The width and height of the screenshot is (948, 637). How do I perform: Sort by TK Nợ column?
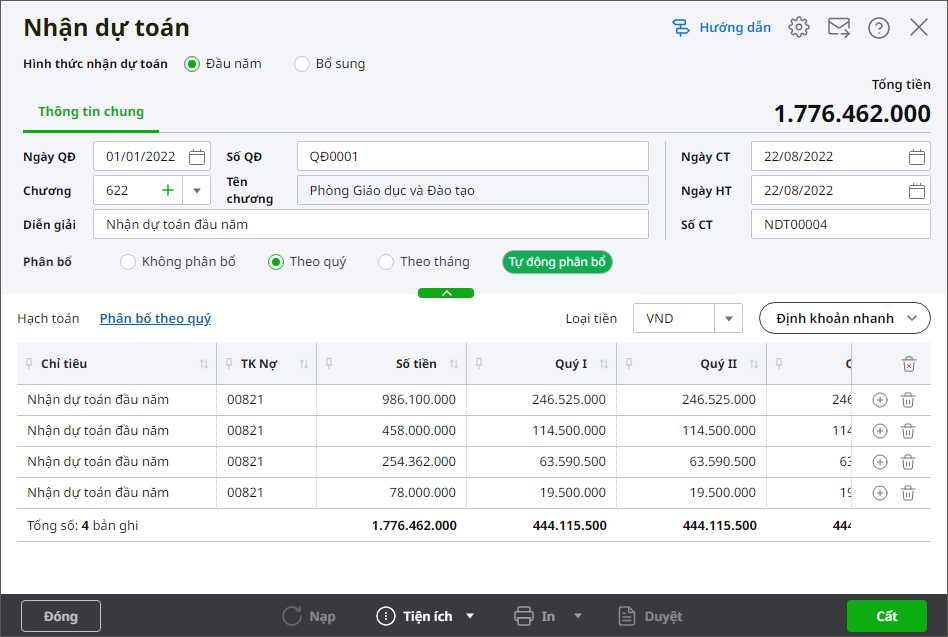pos(304,364)
